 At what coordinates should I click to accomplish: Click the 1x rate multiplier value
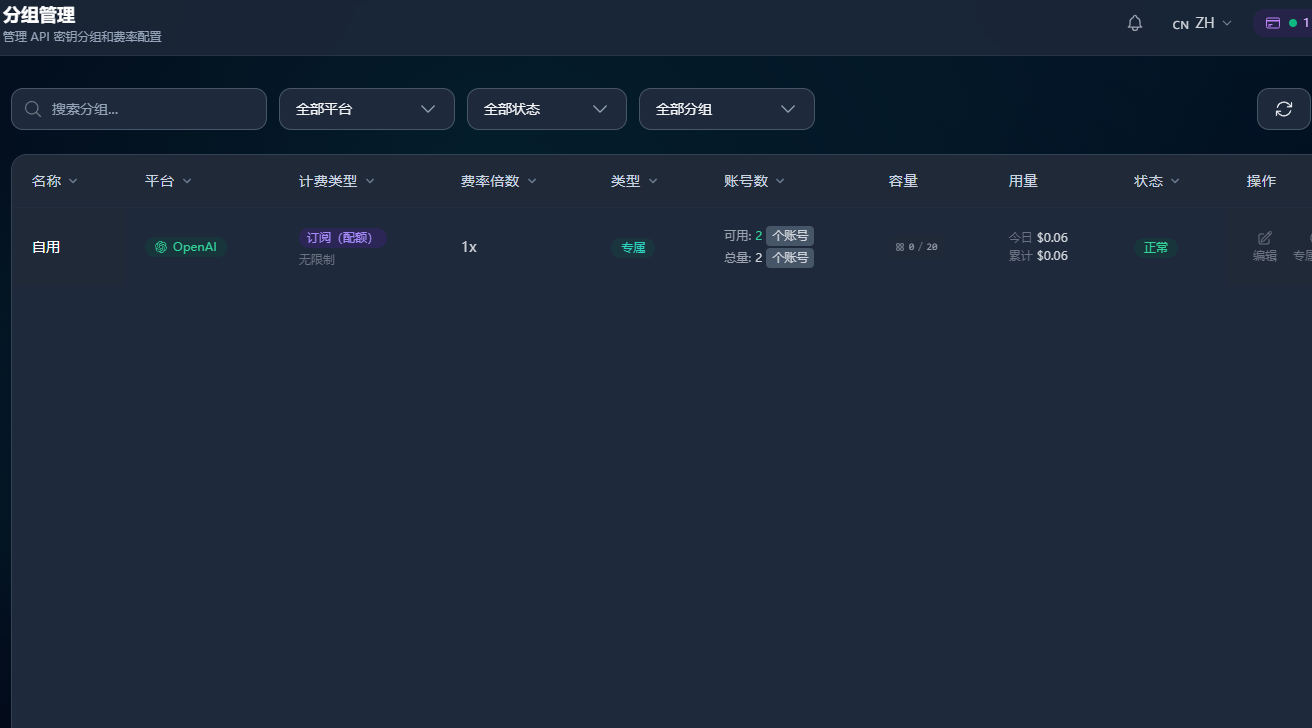click(469, 247)
